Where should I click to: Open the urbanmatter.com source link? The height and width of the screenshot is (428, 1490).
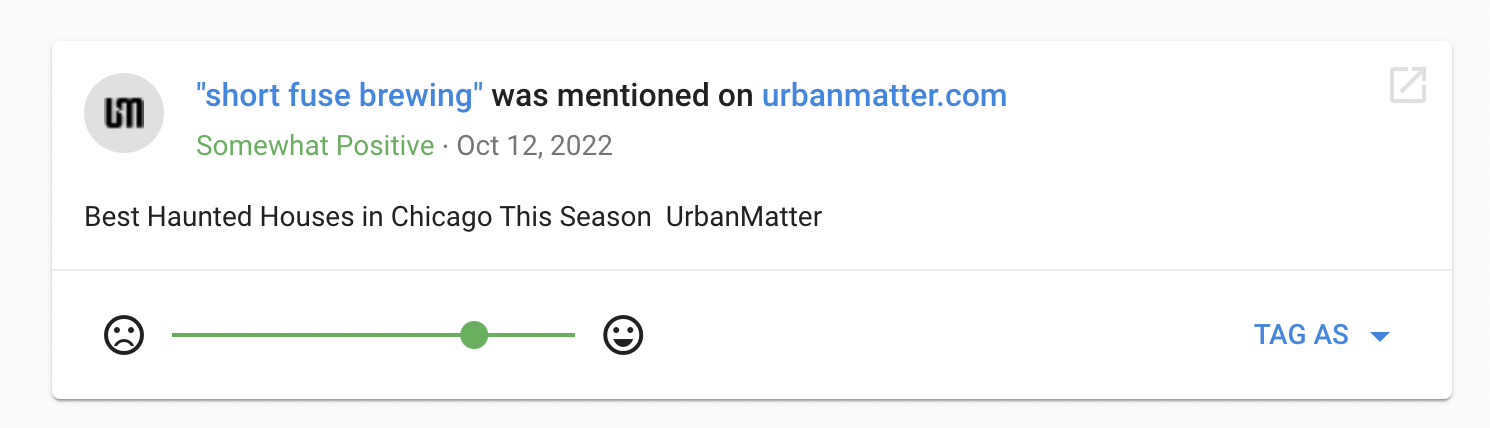pos(884,96)
